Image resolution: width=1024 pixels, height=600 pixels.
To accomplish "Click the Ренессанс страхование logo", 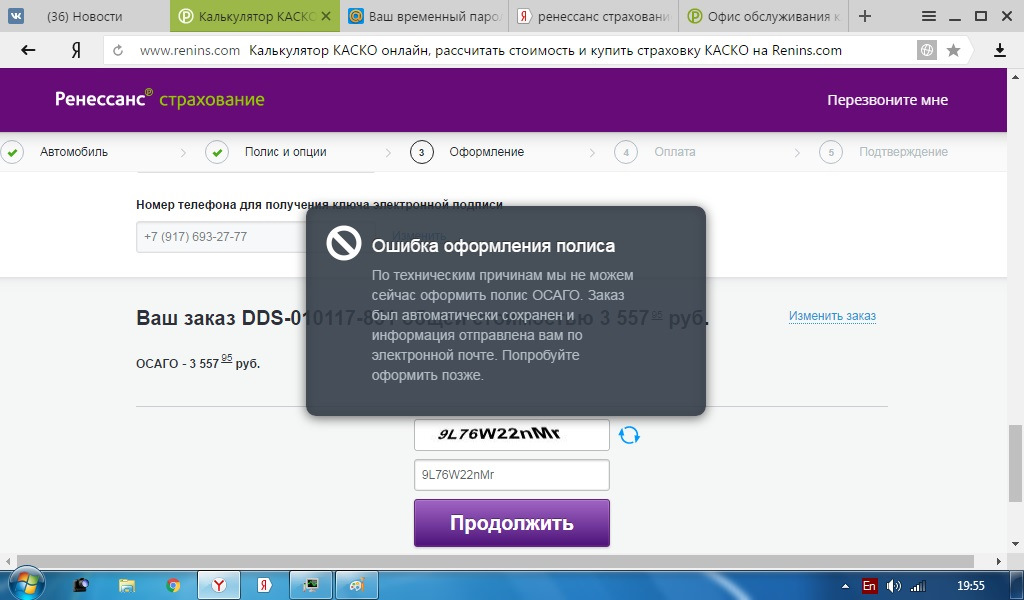I will tap(159, 99).
